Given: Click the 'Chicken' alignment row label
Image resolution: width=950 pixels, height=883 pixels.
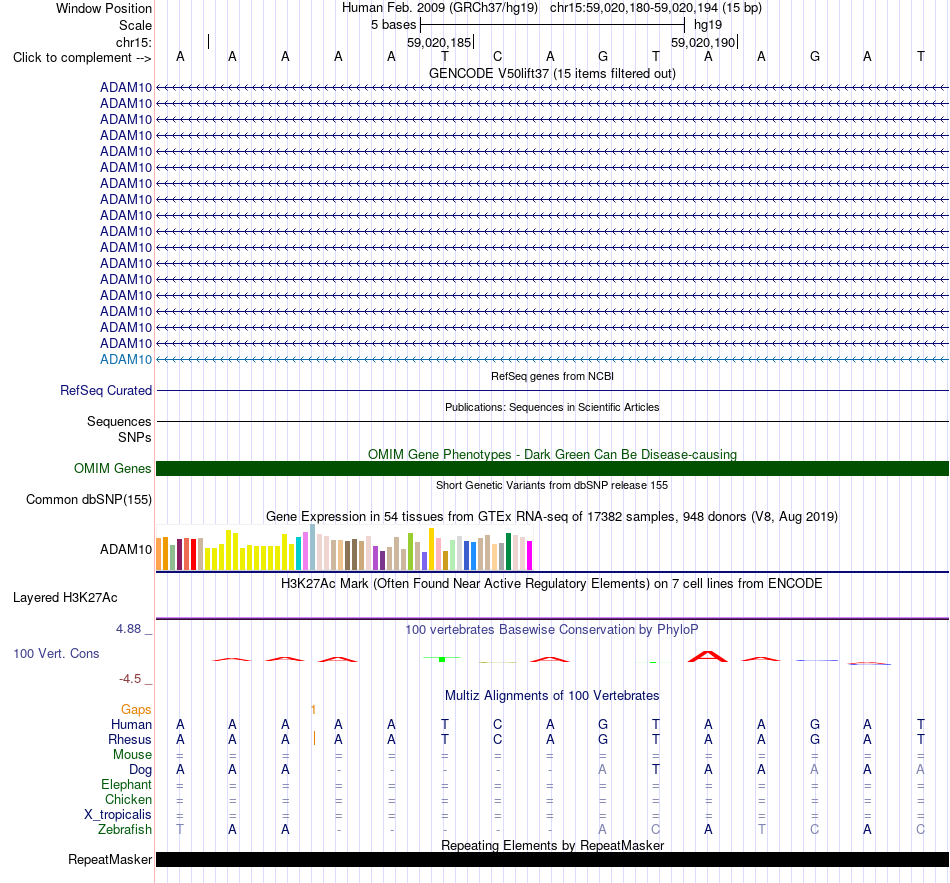Looking at the screenshot, I should click(x=128, y=800).
